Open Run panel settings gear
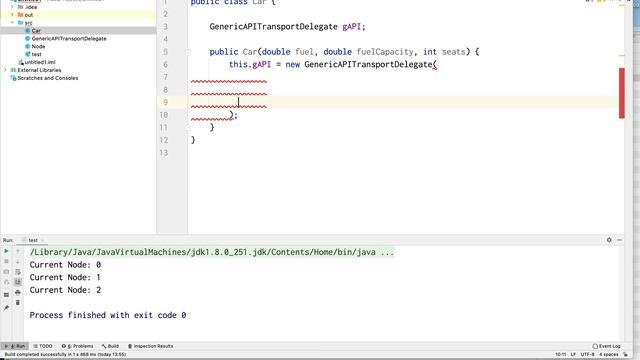 pyautogui.click(x=609, y=240)
